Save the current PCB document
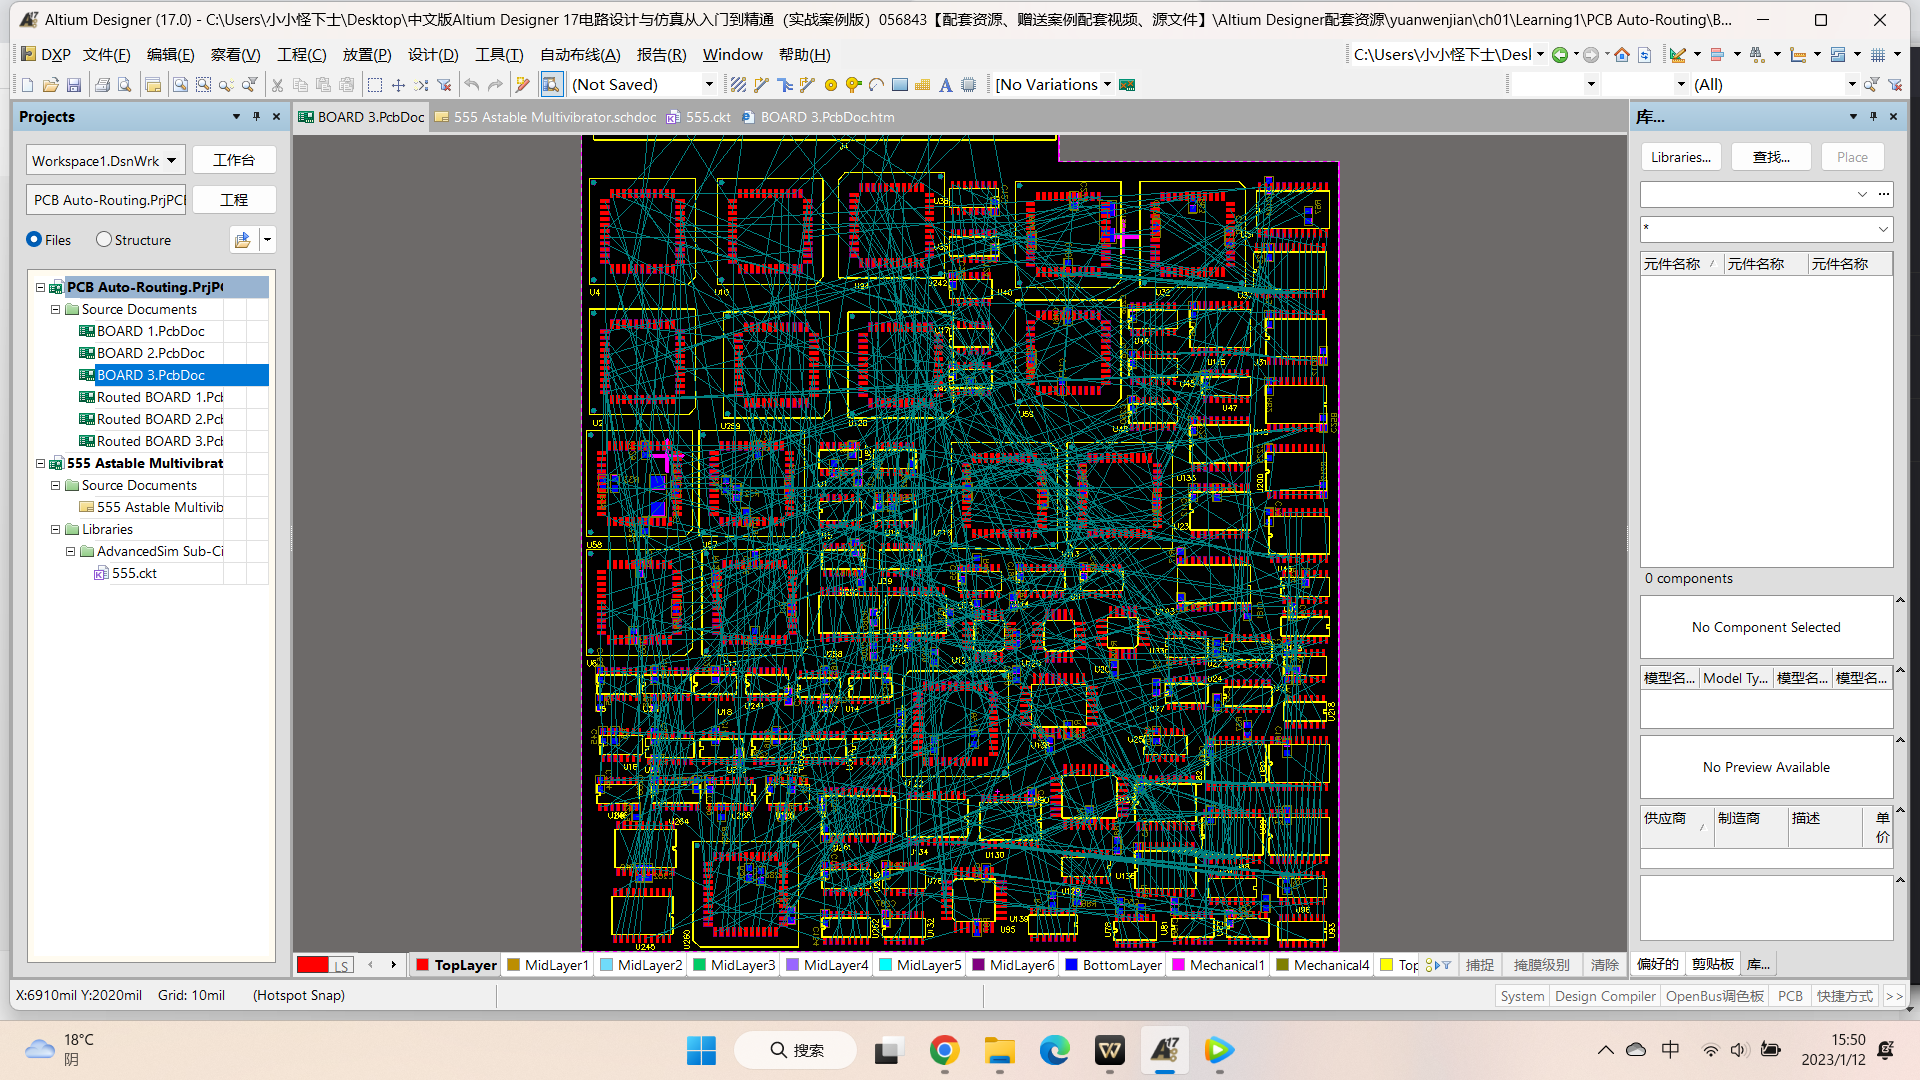The width and height of the screenshot is (1920, 1080). pos(74,85)
